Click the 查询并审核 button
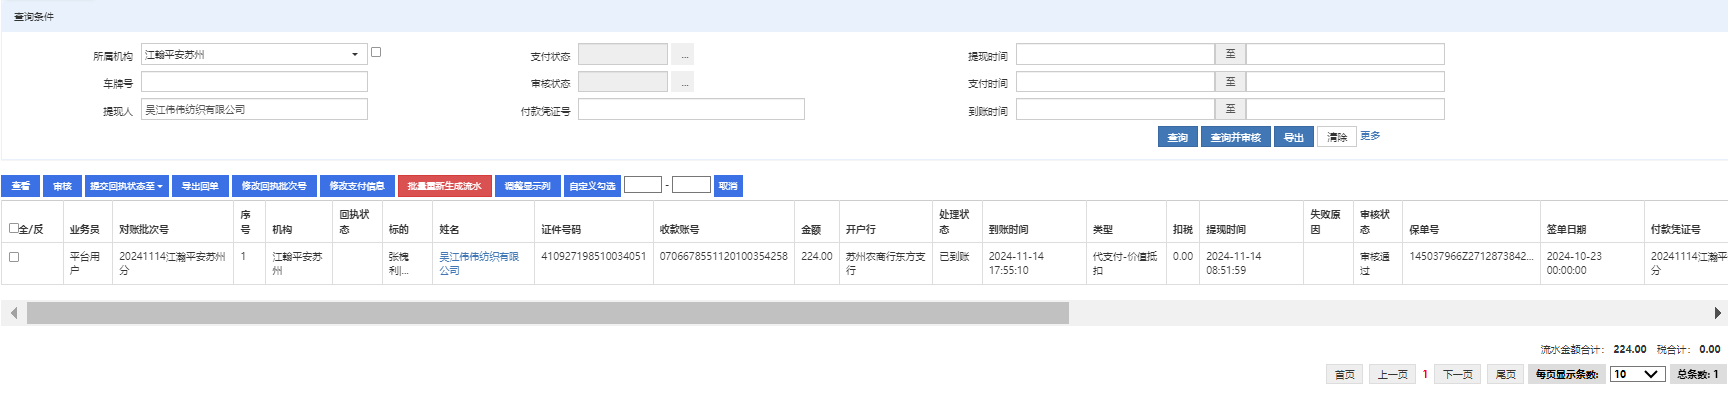The height and width of the screenshot is (416, 1728). pos(1235,137)
